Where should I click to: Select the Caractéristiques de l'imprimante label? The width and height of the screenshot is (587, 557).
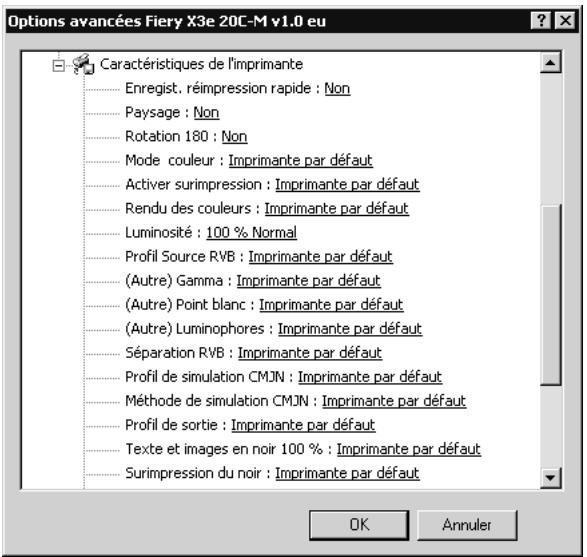[x=201, y=64]
